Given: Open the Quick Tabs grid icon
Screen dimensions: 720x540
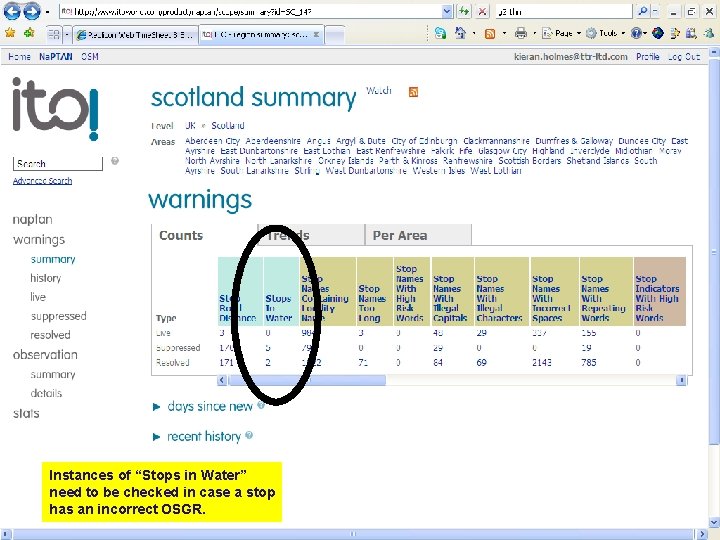Looking at the screenshot, I should [54, 34].
